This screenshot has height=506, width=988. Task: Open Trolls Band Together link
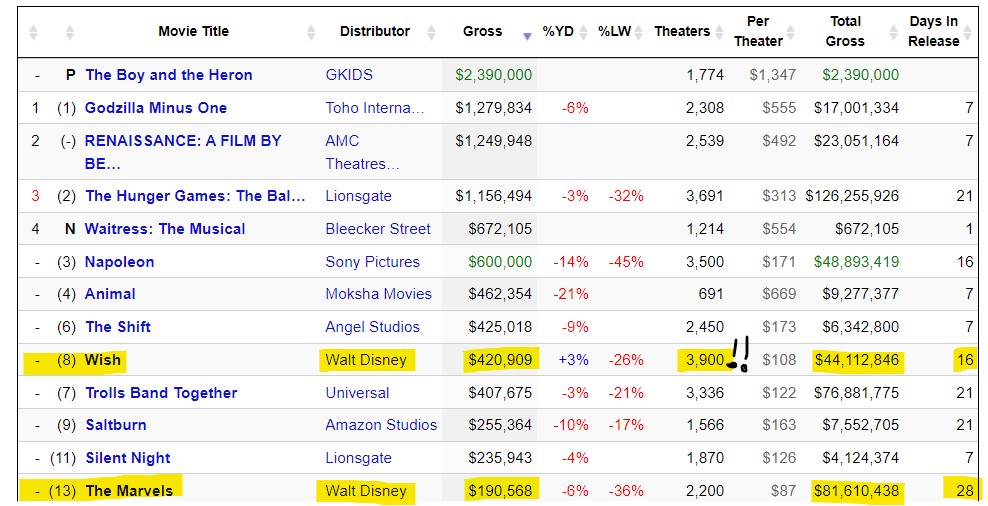click(161, 393)
